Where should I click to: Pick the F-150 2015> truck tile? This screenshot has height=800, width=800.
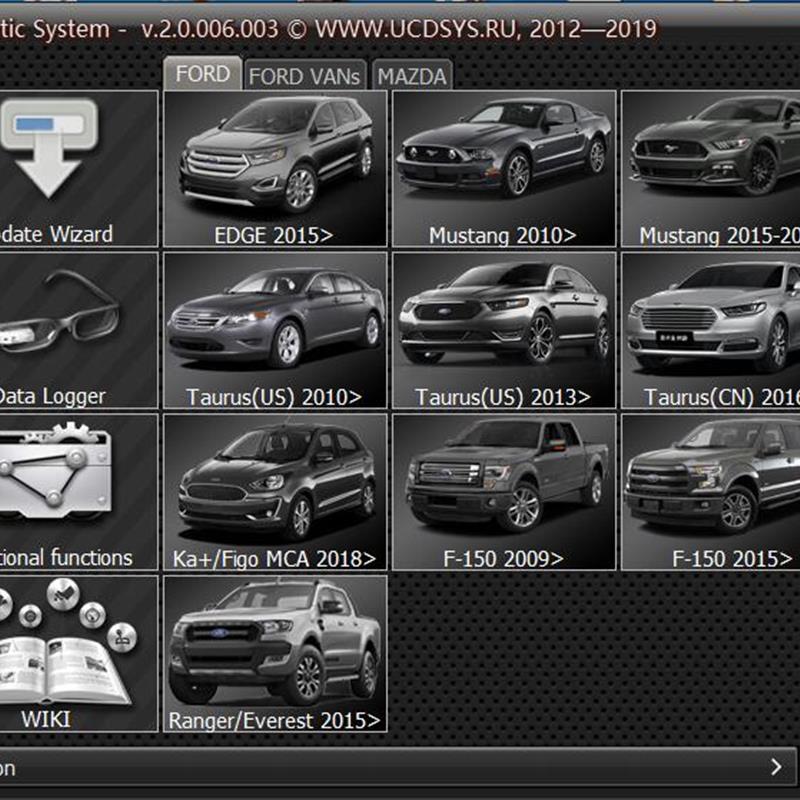tap(711, 492)
